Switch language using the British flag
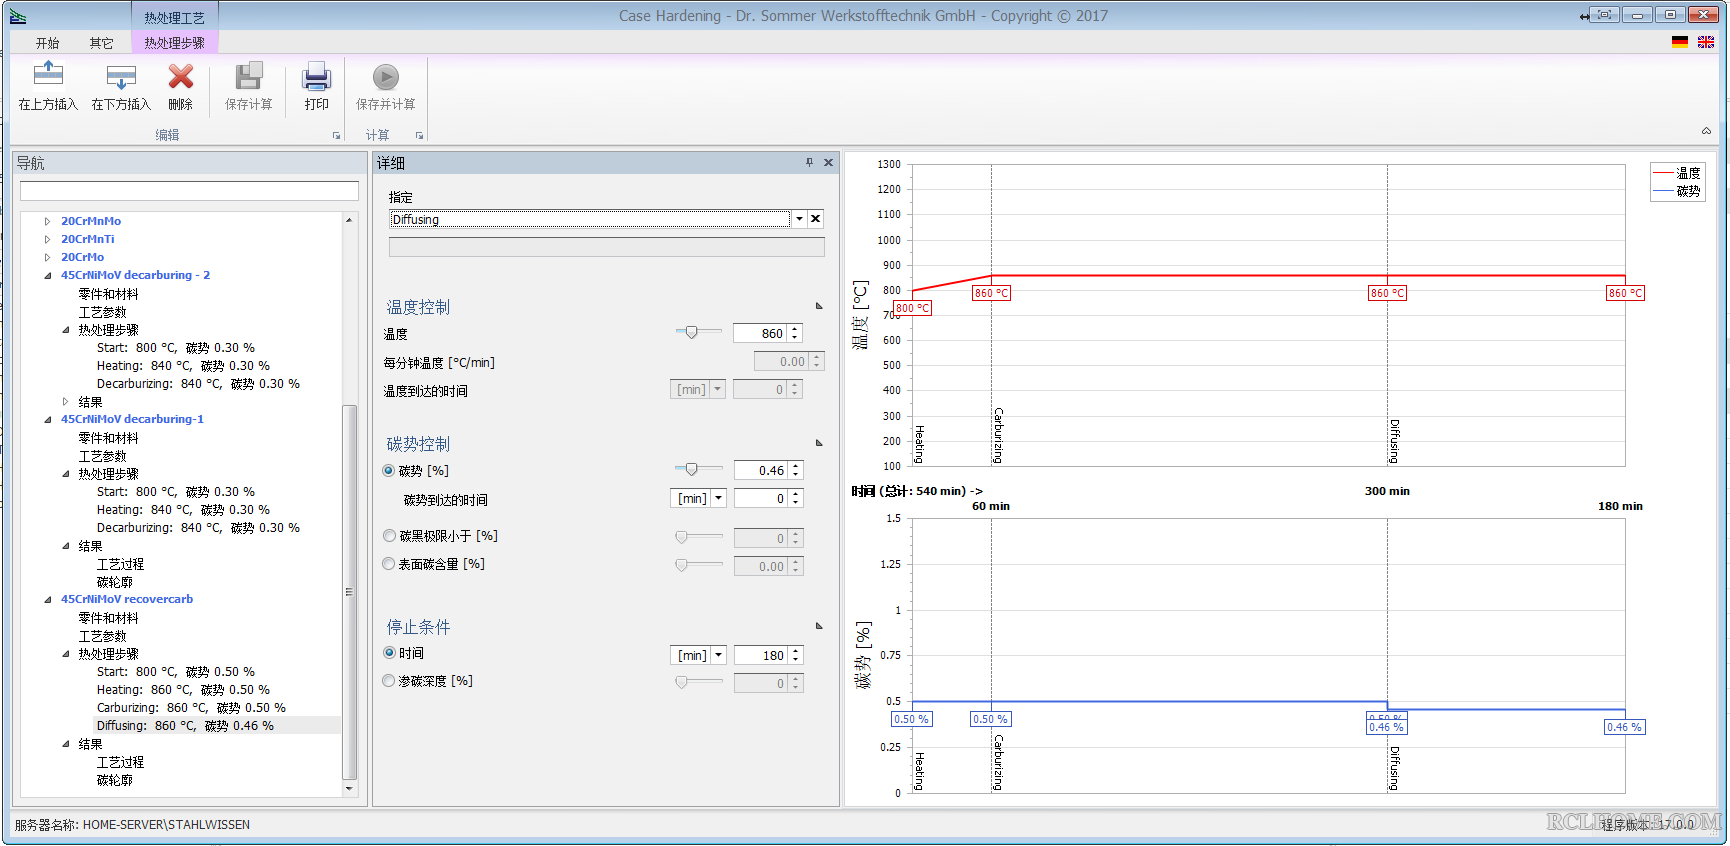The width and height of the screenshot is (1730, 846). (1706, 42)
